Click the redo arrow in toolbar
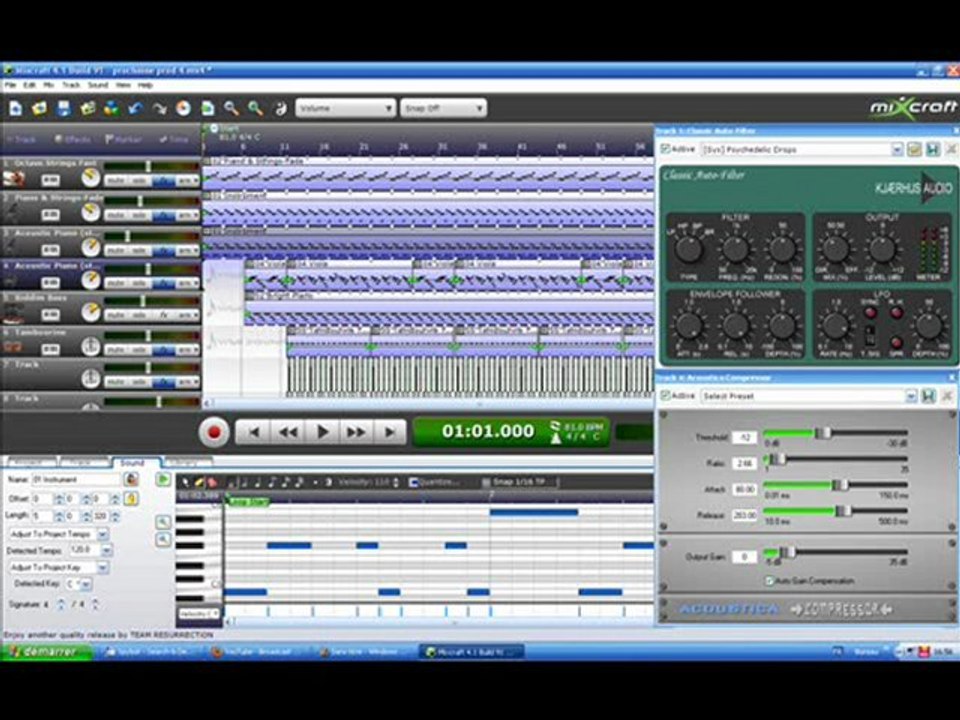This screenshot has width=960, height=720. point(159,109)
